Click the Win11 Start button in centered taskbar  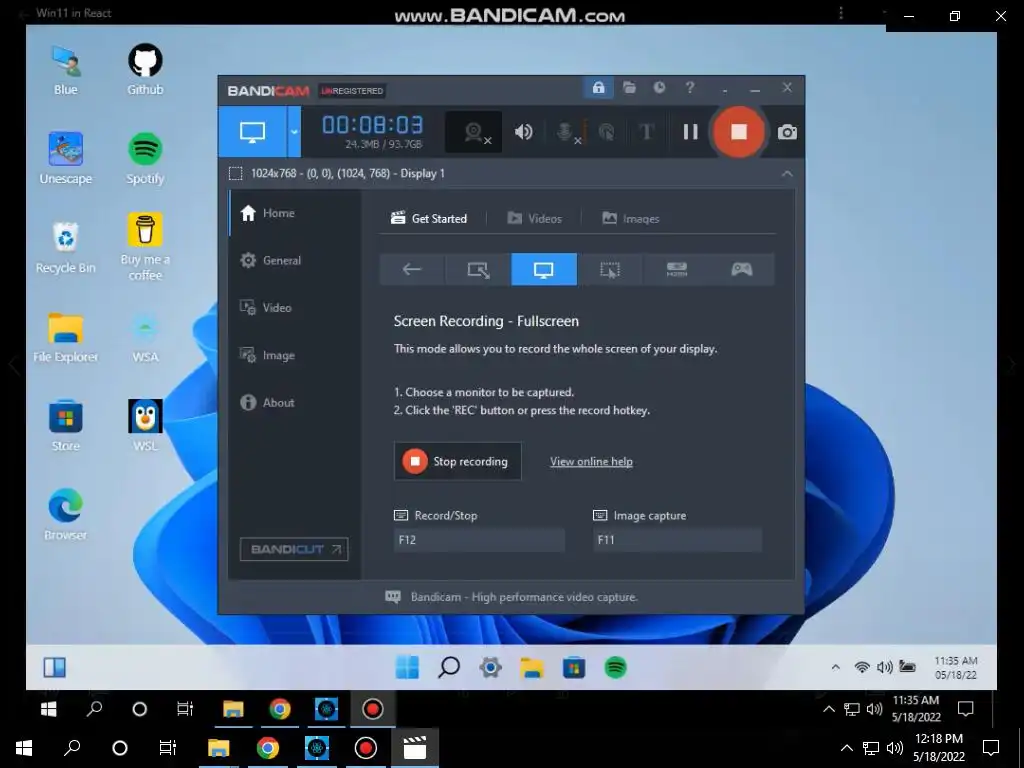[x=407, y=667]
